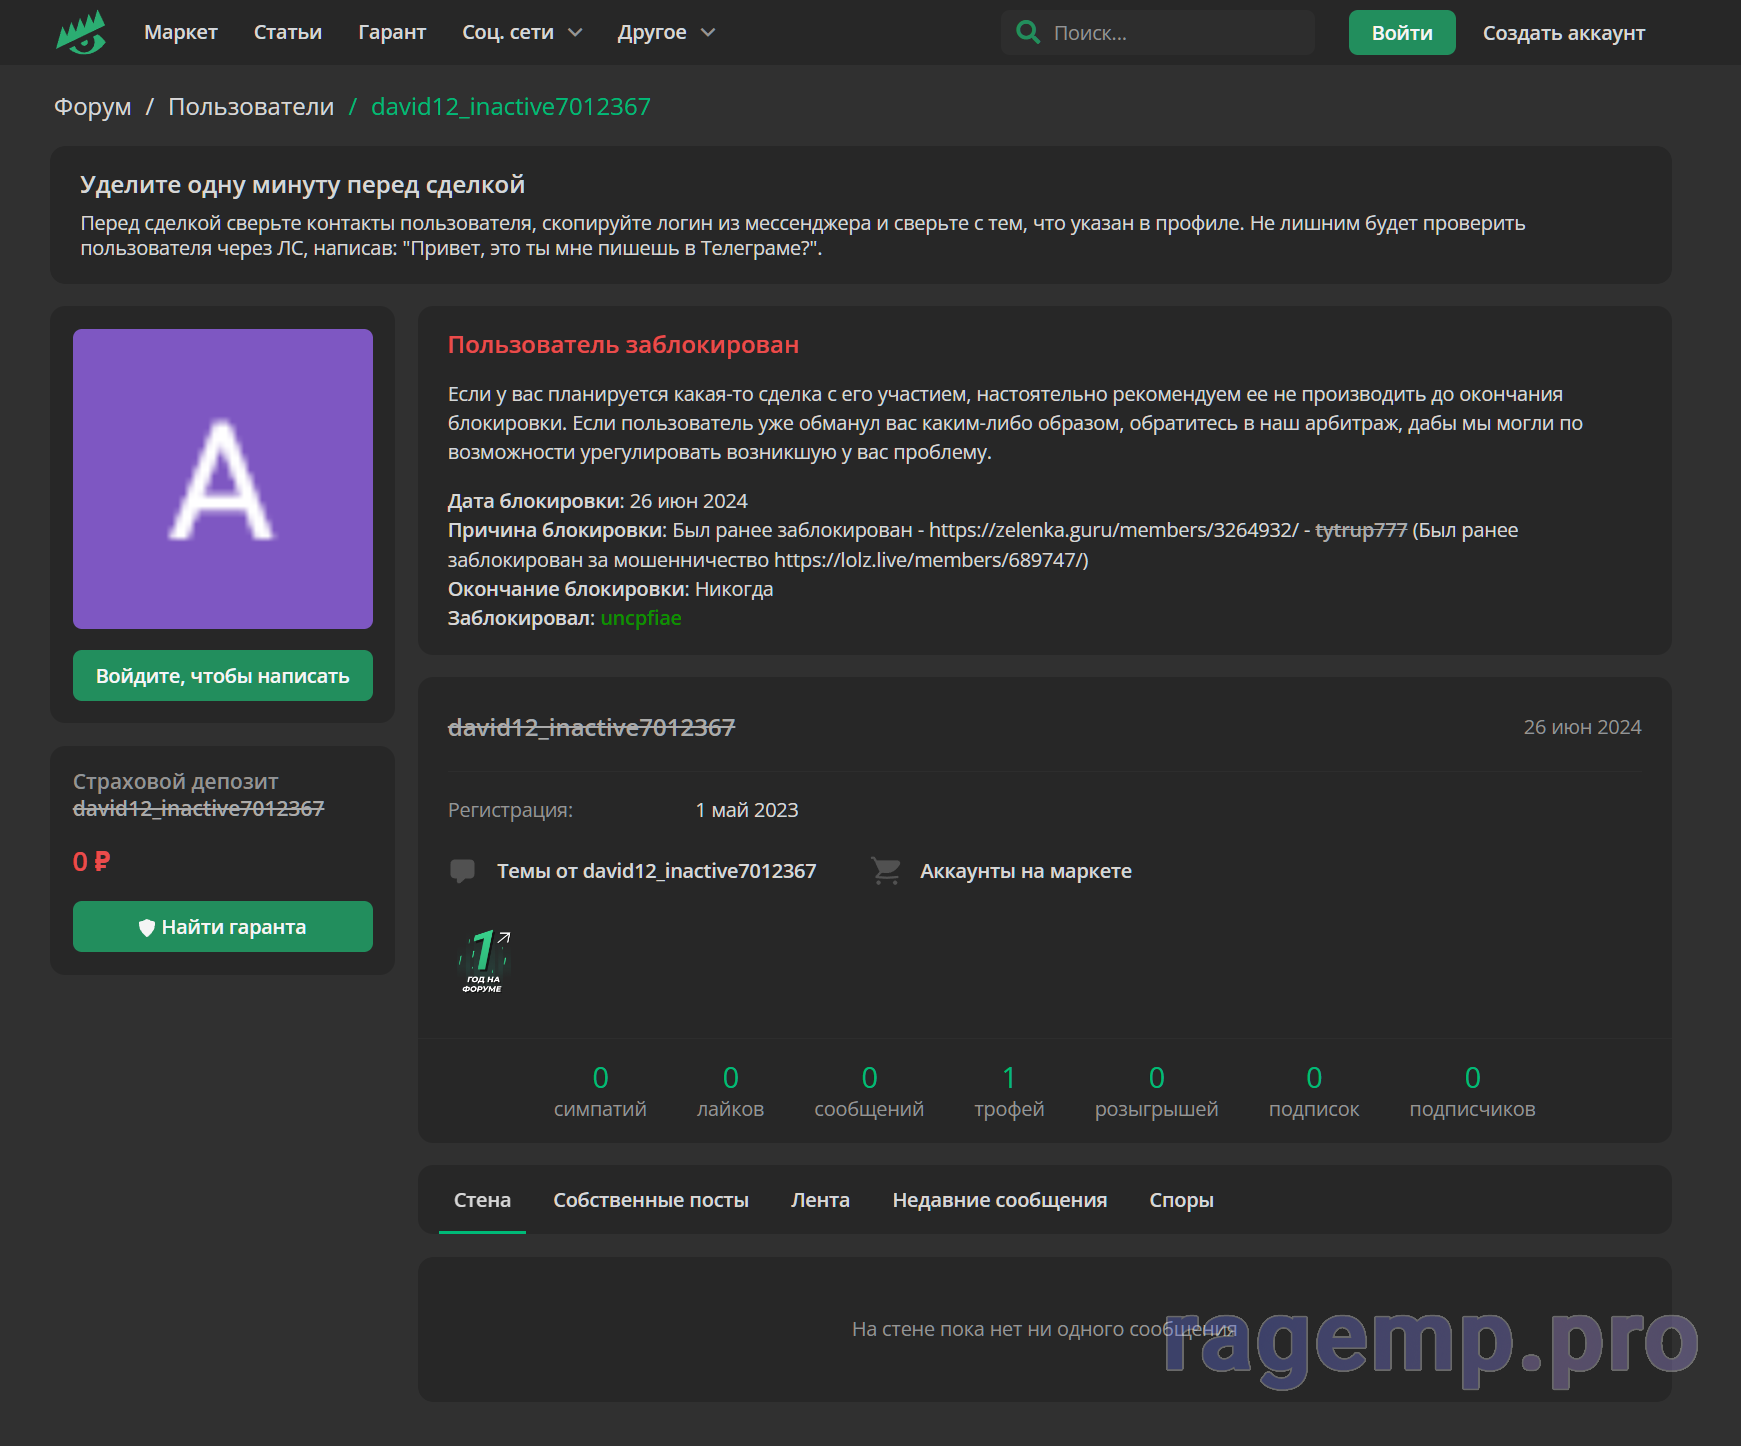
Task: Open the purple avatar thumbnail
Action: (222, 479)
